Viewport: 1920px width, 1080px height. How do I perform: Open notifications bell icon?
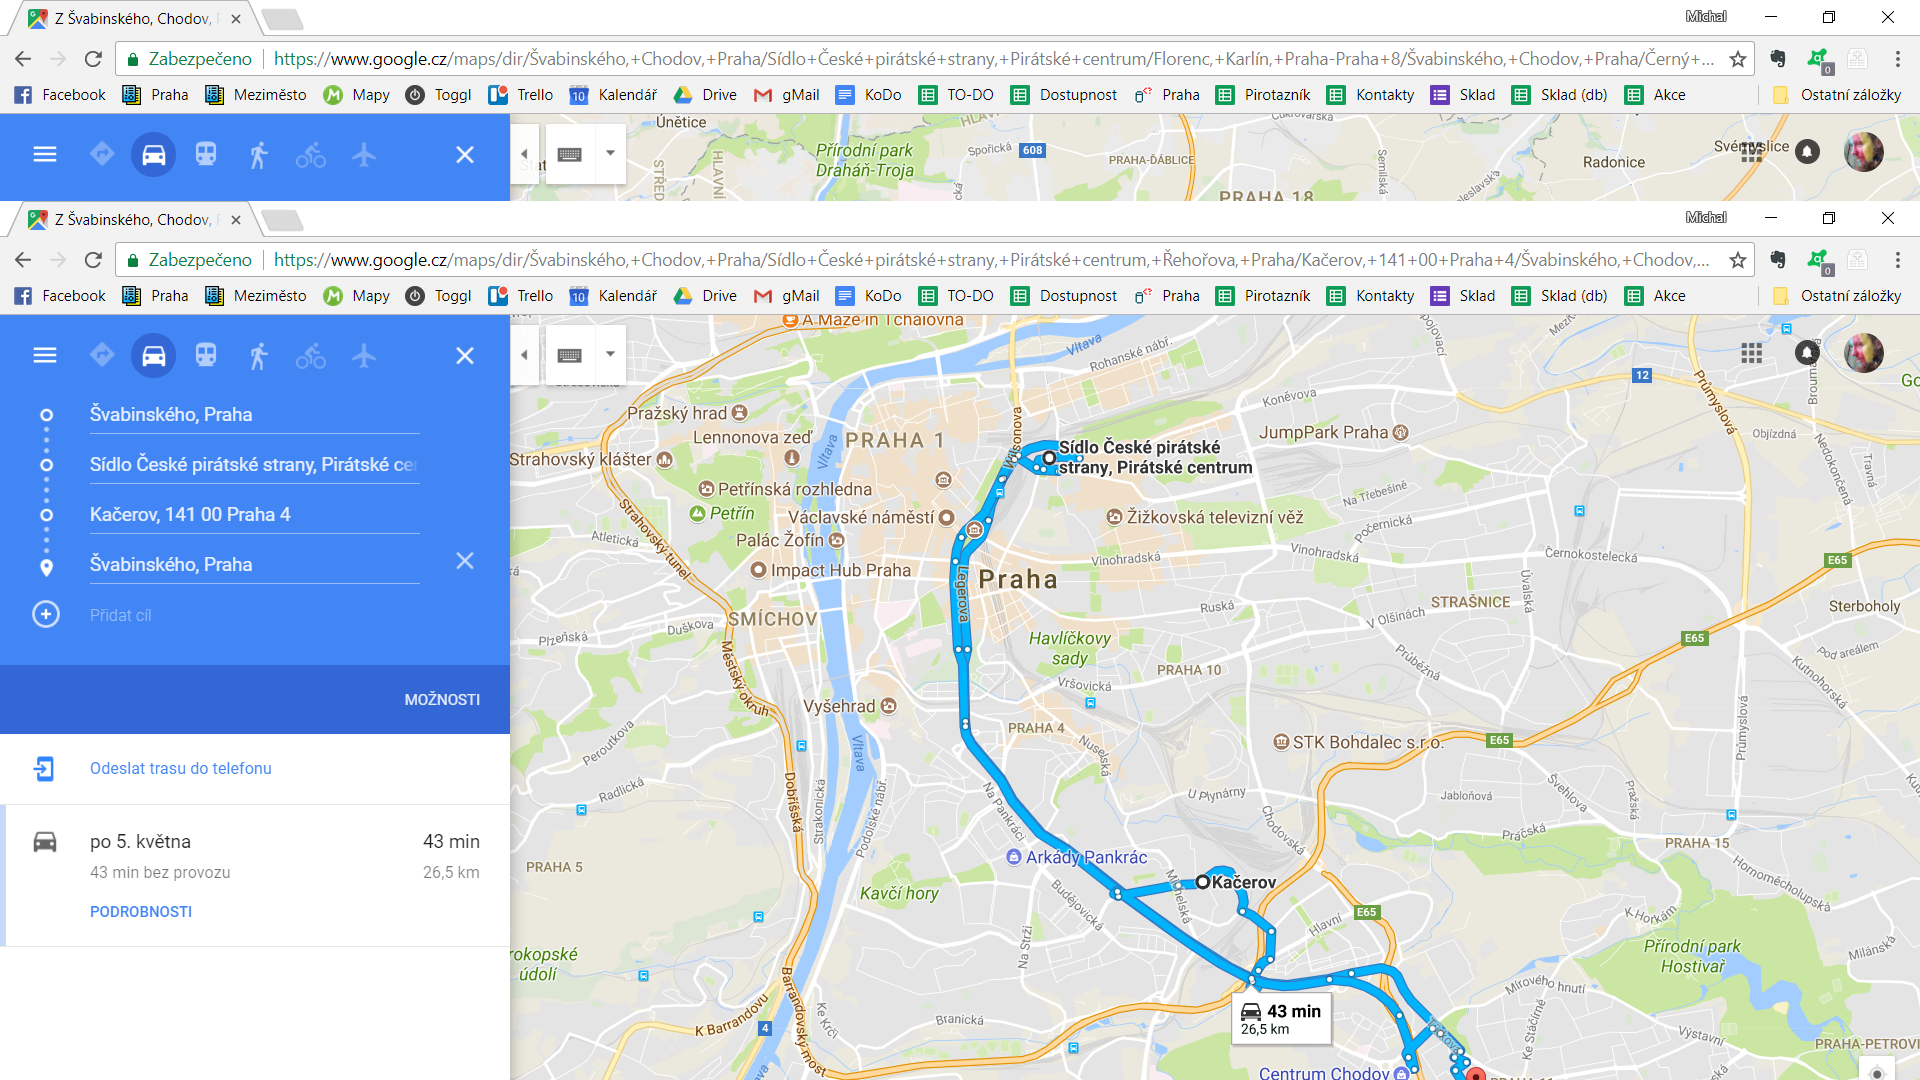(1807, 353)
